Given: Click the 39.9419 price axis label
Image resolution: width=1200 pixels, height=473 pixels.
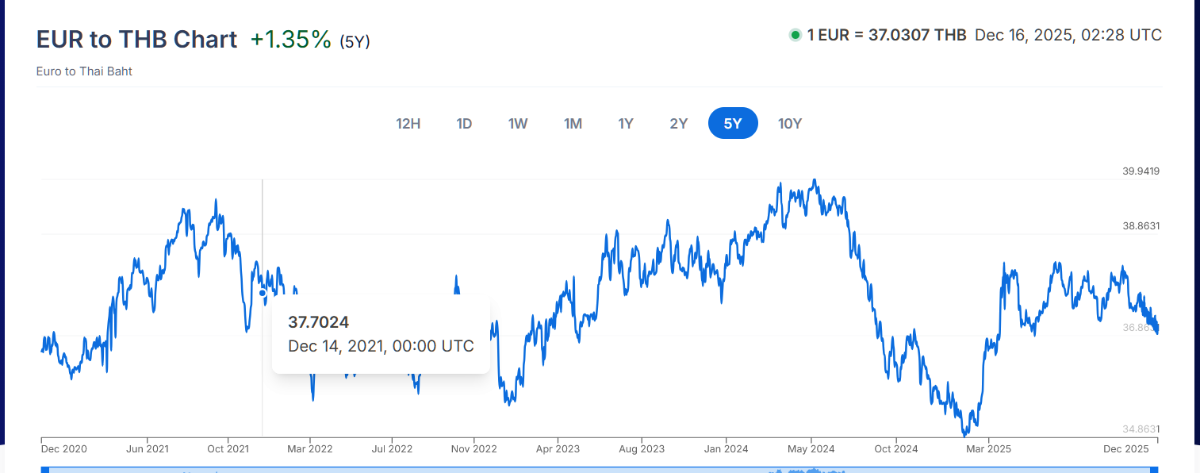Looking at the screenshot, I should (x=1141, y=172).
